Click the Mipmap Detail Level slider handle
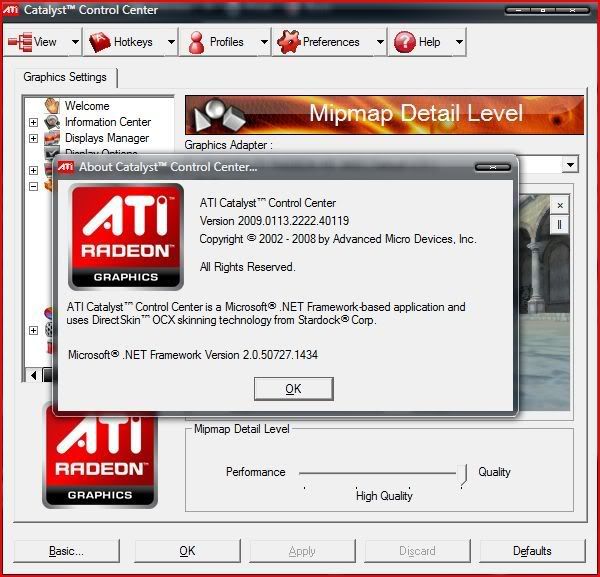The height and width of the screenshot is (577, 600). tap(462, 473)
